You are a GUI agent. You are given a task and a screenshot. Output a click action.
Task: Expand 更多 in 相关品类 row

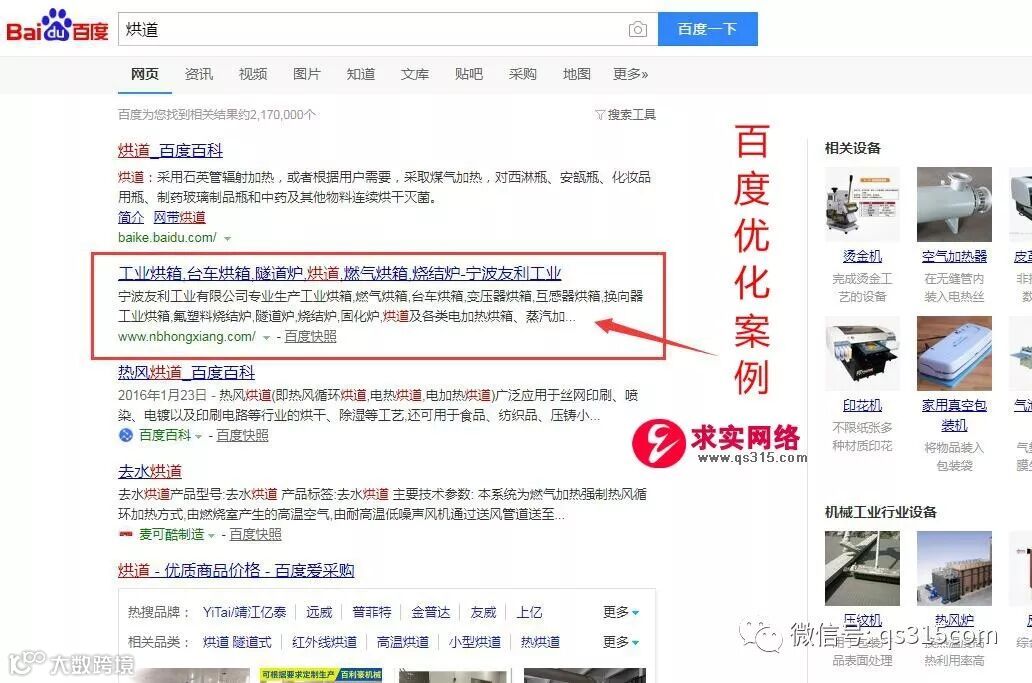(x=621, y=642)
